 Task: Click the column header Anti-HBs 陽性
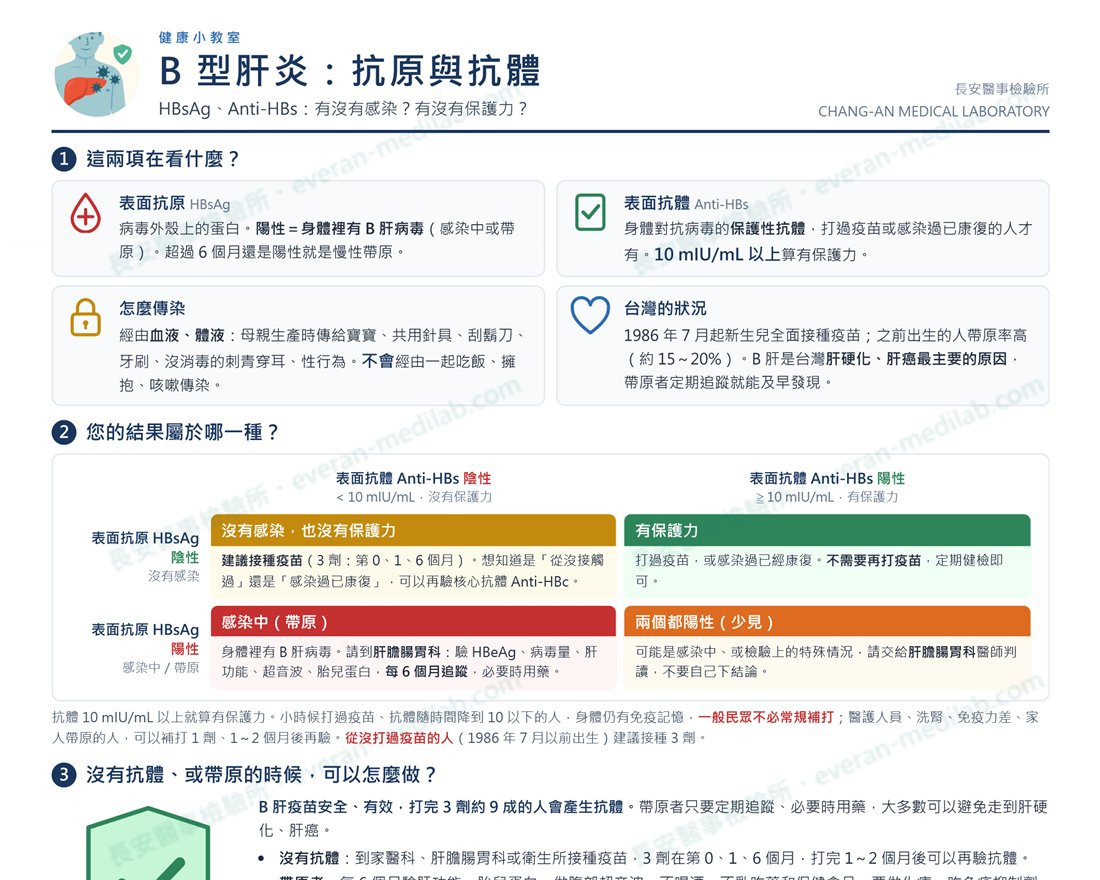(x=827, y=479)
